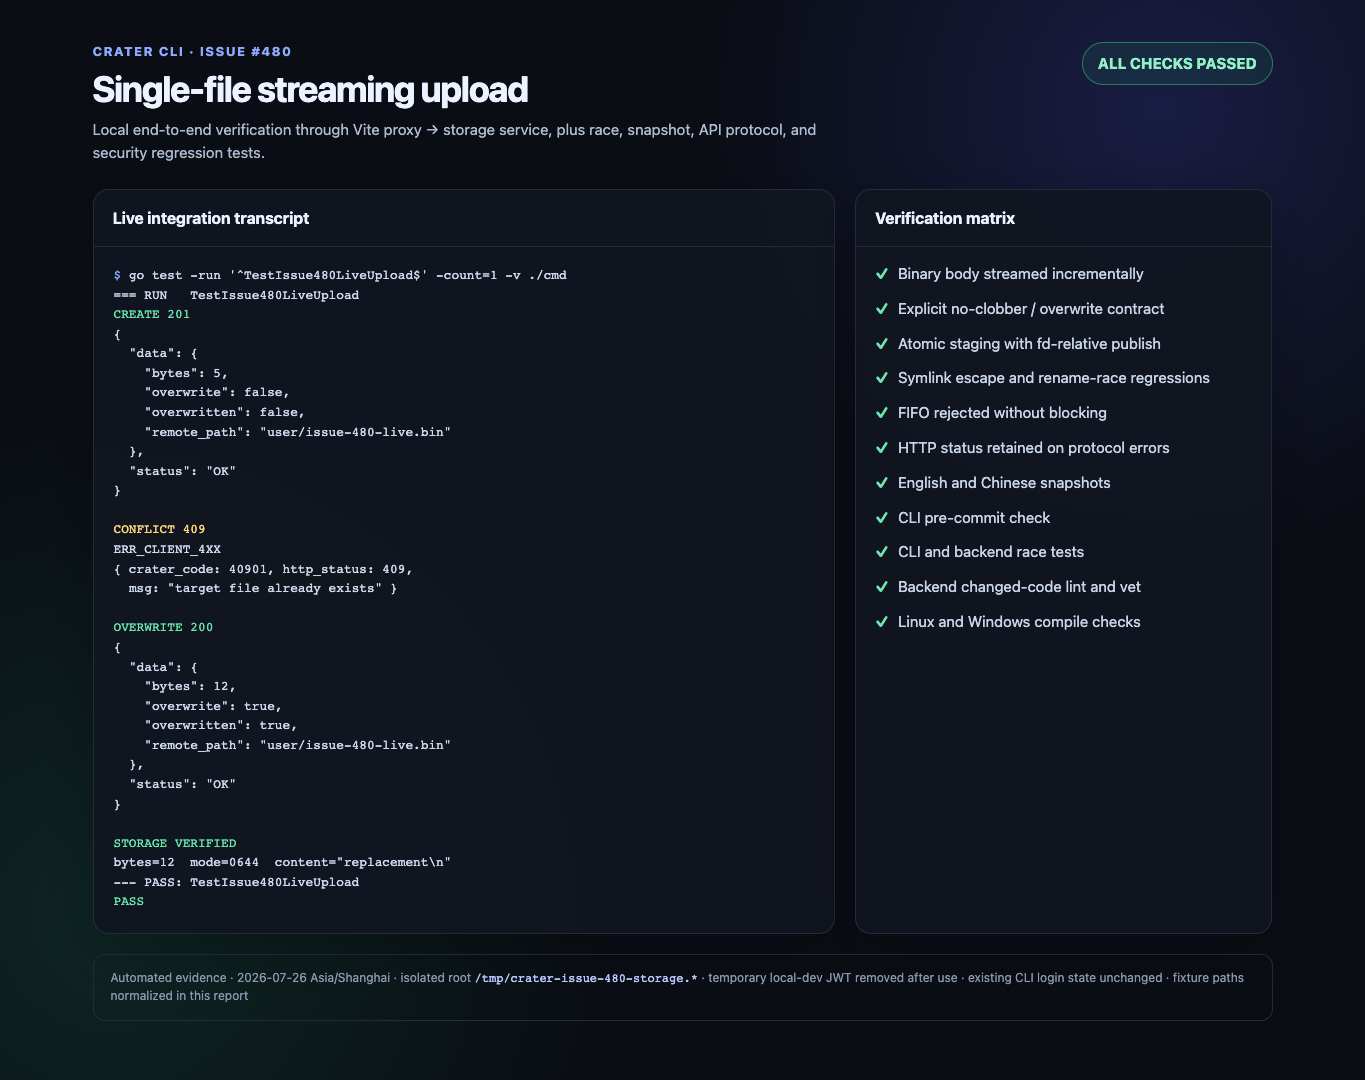Image resolution: width=1365 pixels, height=1080 pixels.
Task: Click checkmark beside Binary body streamed incrementally
Action: [x=882, y=274]
